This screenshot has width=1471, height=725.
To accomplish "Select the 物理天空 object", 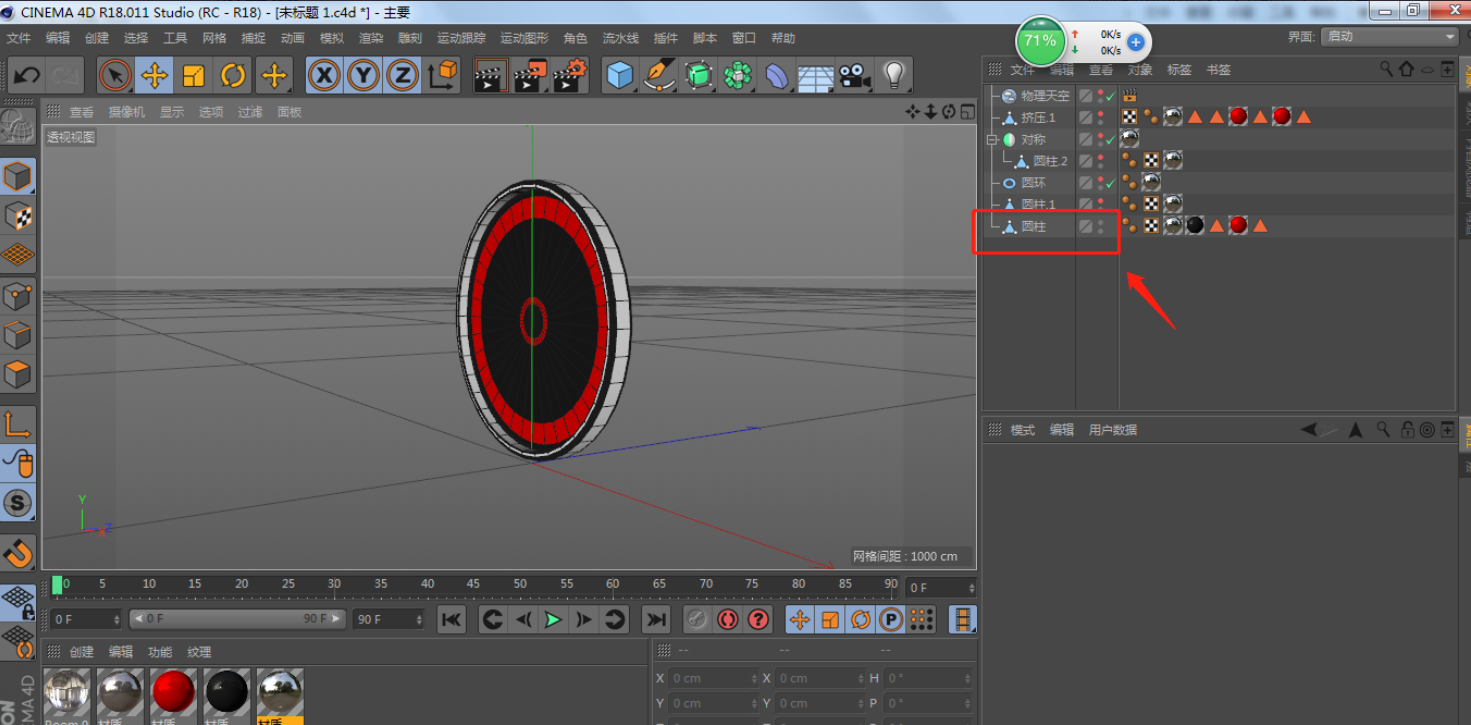I will [1045, 96].
